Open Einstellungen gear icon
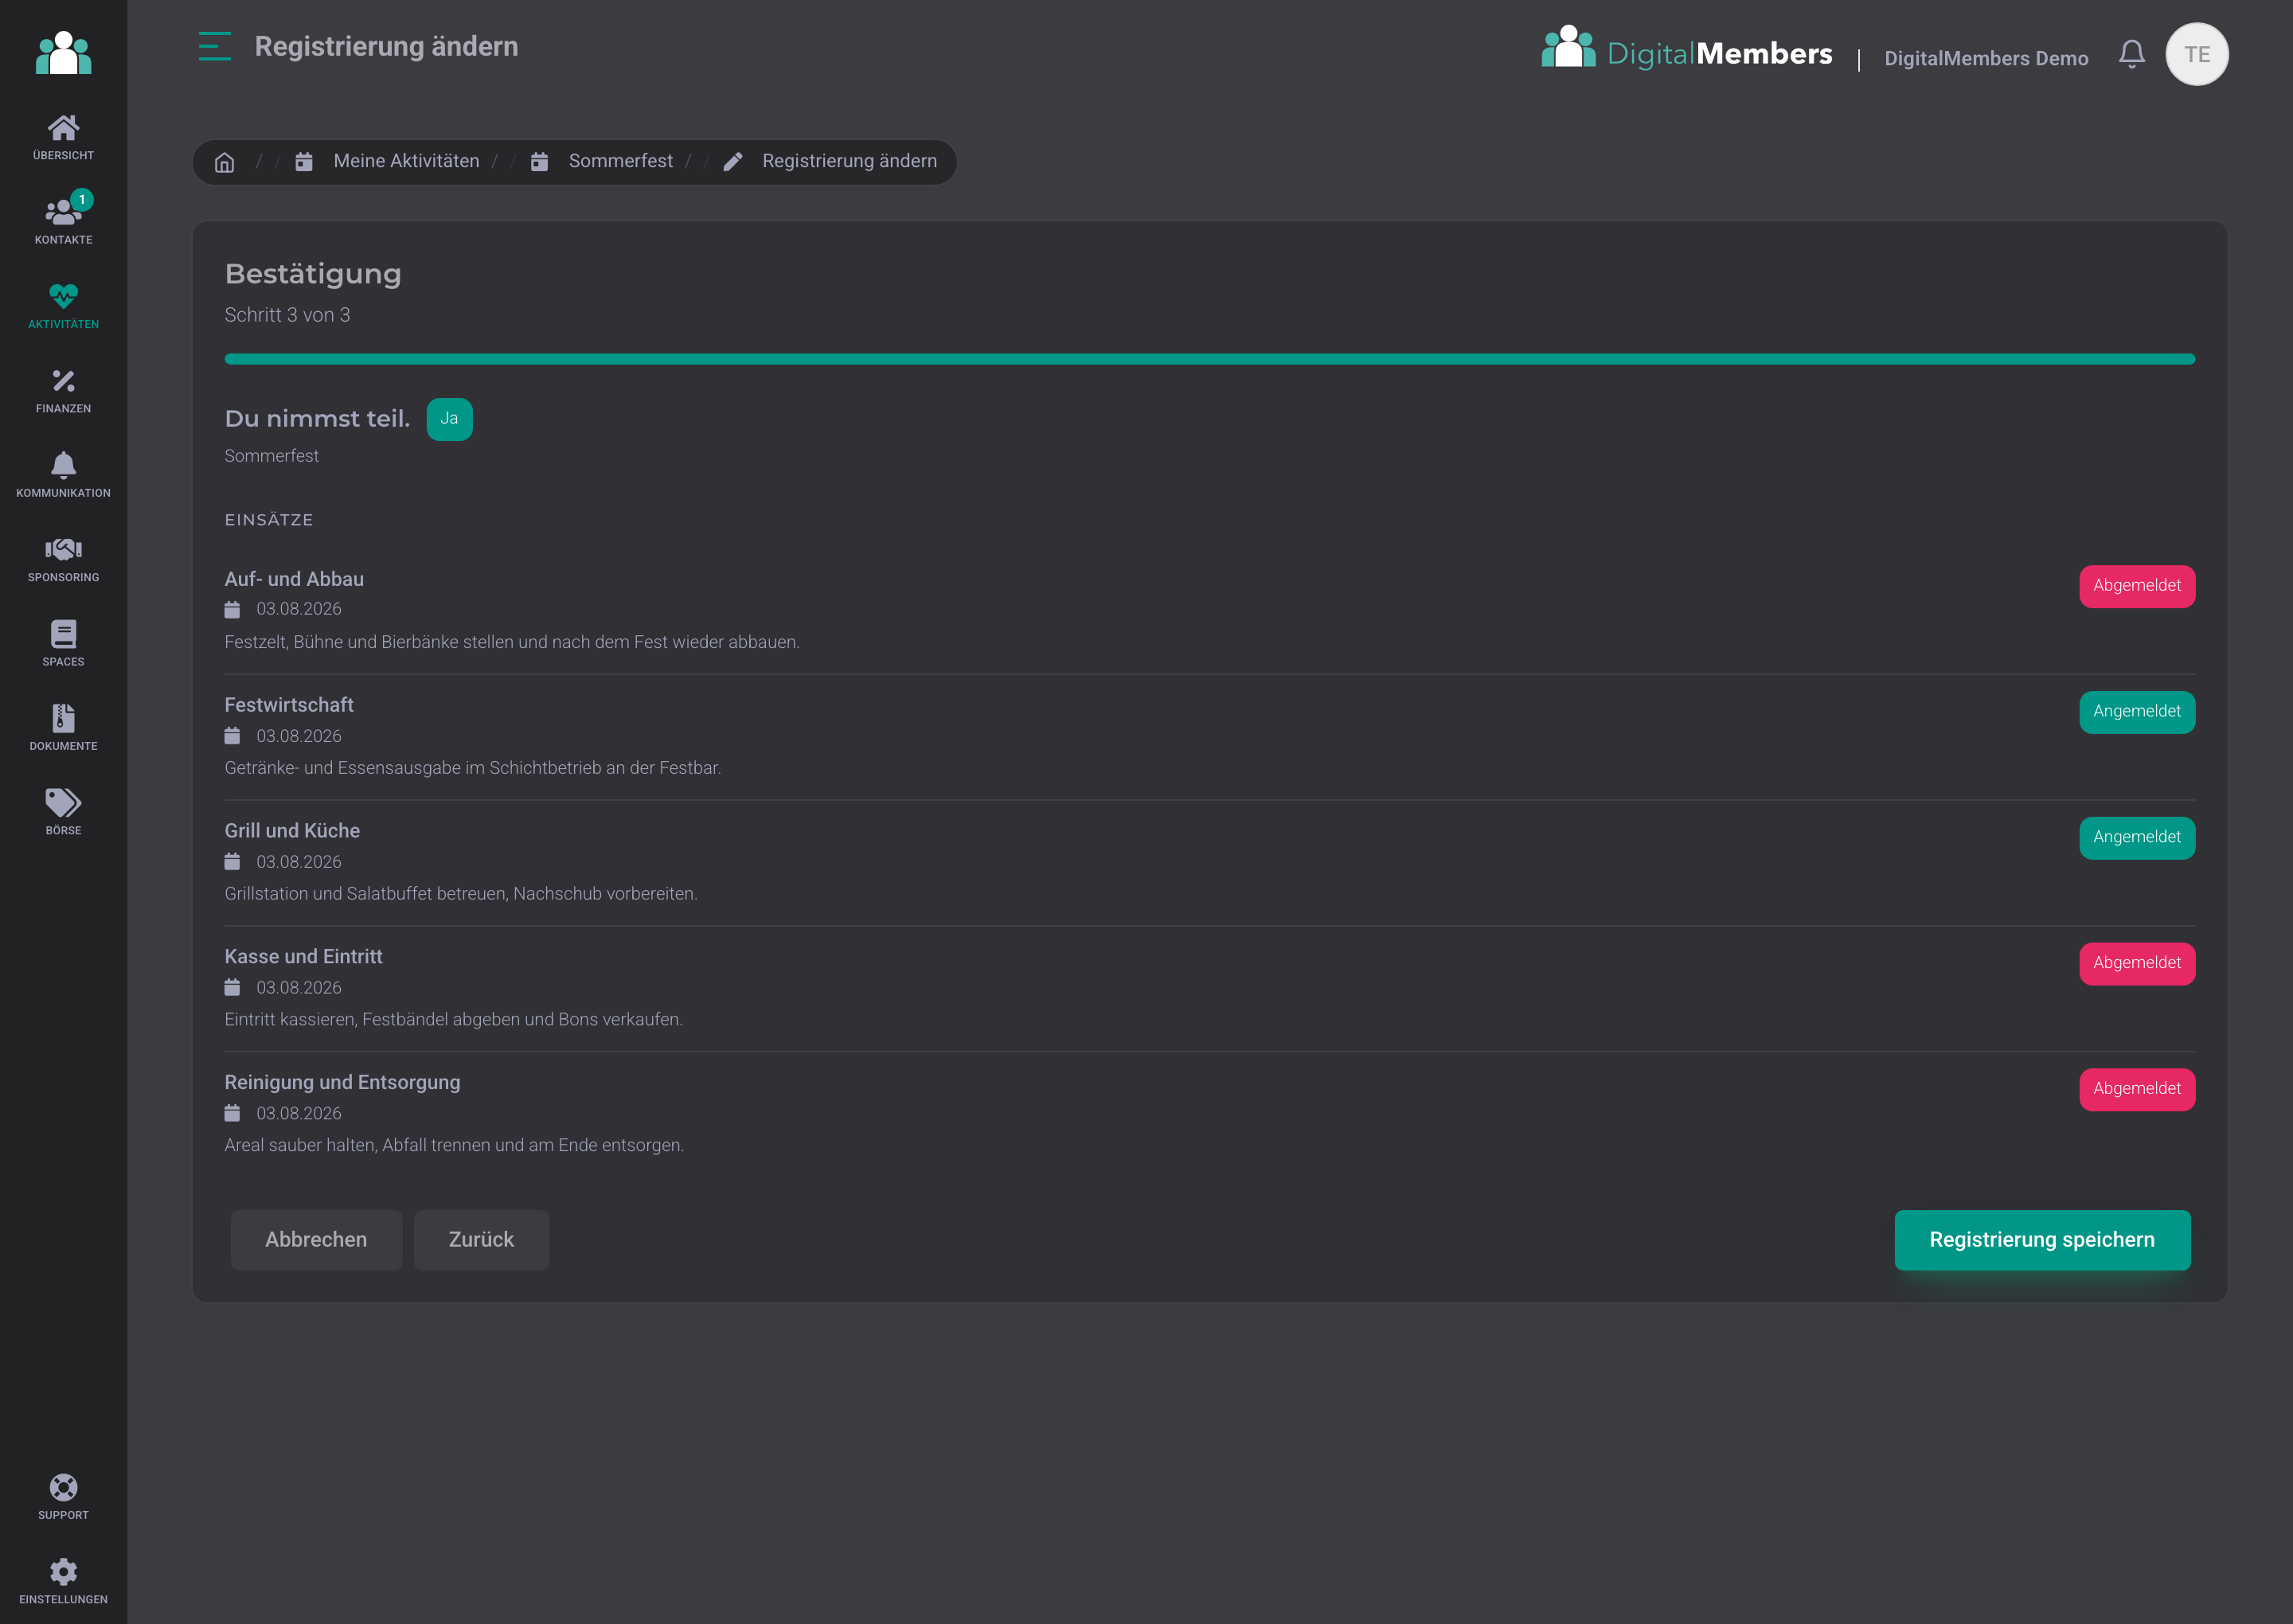This screenshot has height=1624, width=2293. pyautogui.click(x=63, y=1581)
